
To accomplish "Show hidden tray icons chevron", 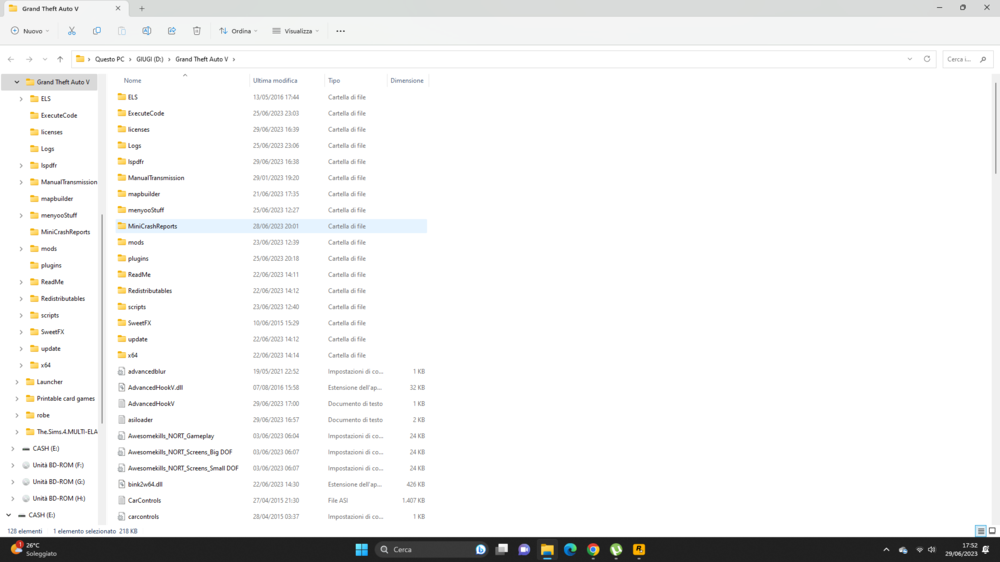I will coord(886,549).
